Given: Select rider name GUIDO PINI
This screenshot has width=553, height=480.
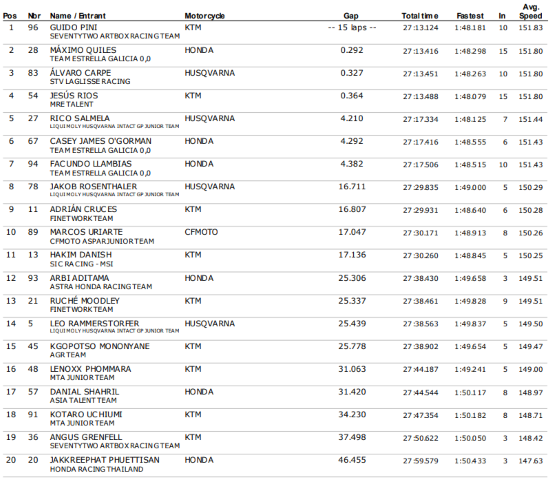Looking at the screenshot, I should click(x=73, y=28).
